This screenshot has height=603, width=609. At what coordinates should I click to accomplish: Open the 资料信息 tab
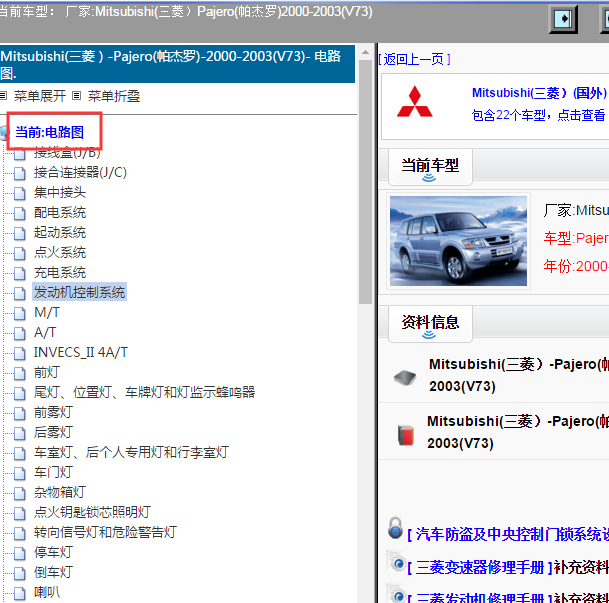[430, 323]
